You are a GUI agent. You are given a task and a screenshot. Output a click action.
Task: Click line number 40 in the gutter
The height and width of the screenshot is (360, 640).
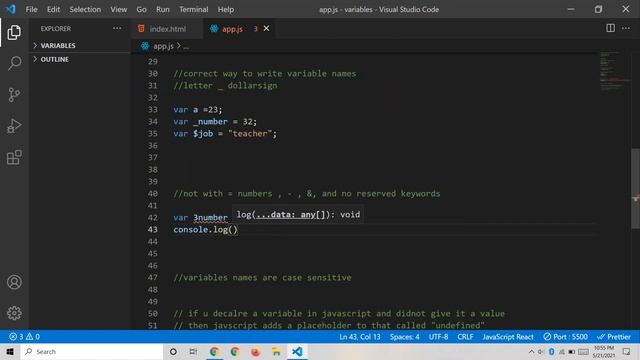153,193
